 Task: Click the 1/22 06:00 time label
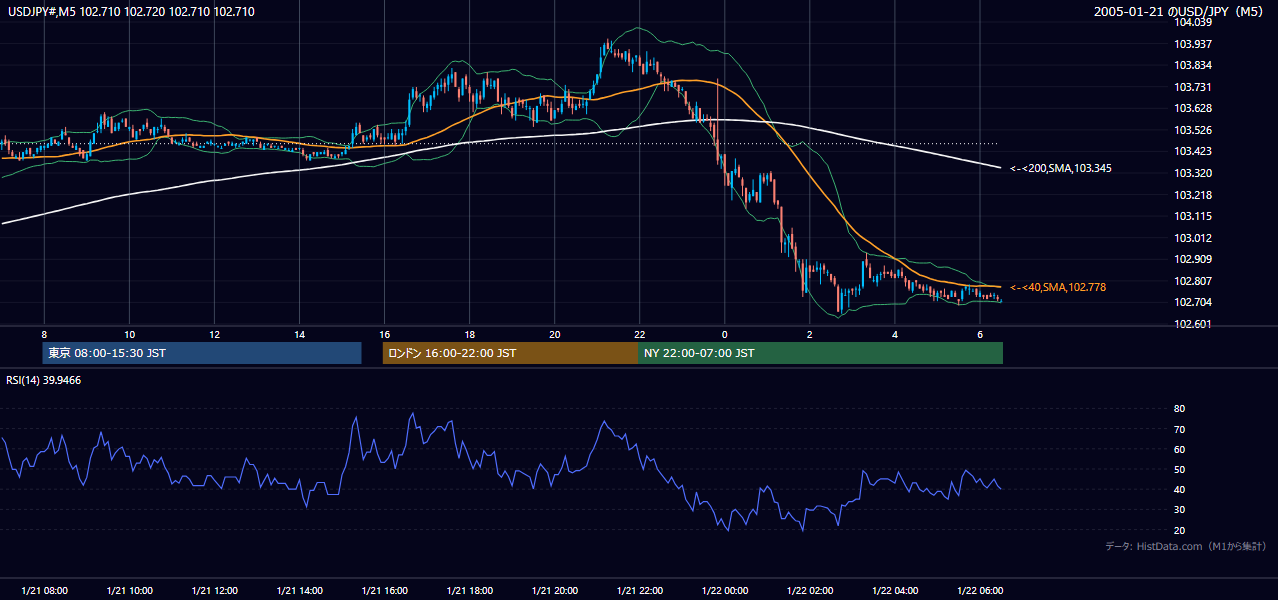pyautogui.click(x=979, y=590)
